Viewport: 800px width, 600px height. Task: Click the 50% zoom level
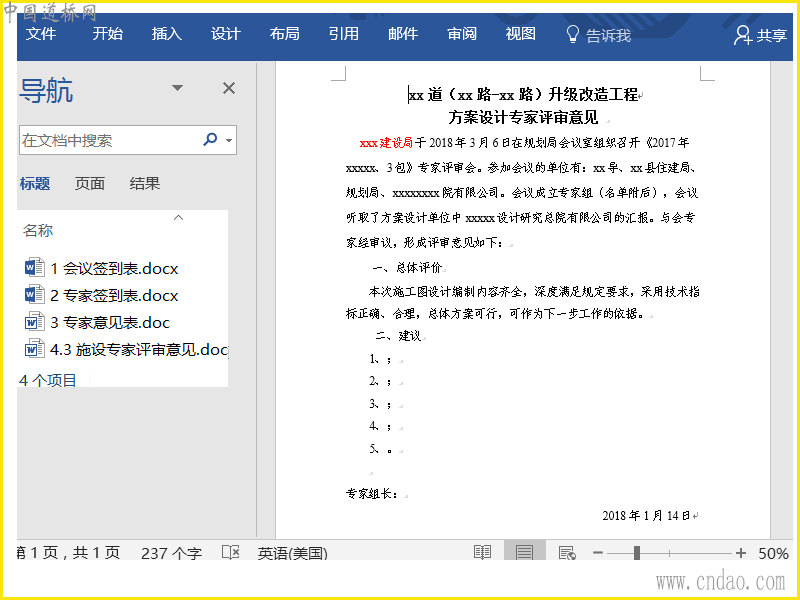tap(773, 553)
